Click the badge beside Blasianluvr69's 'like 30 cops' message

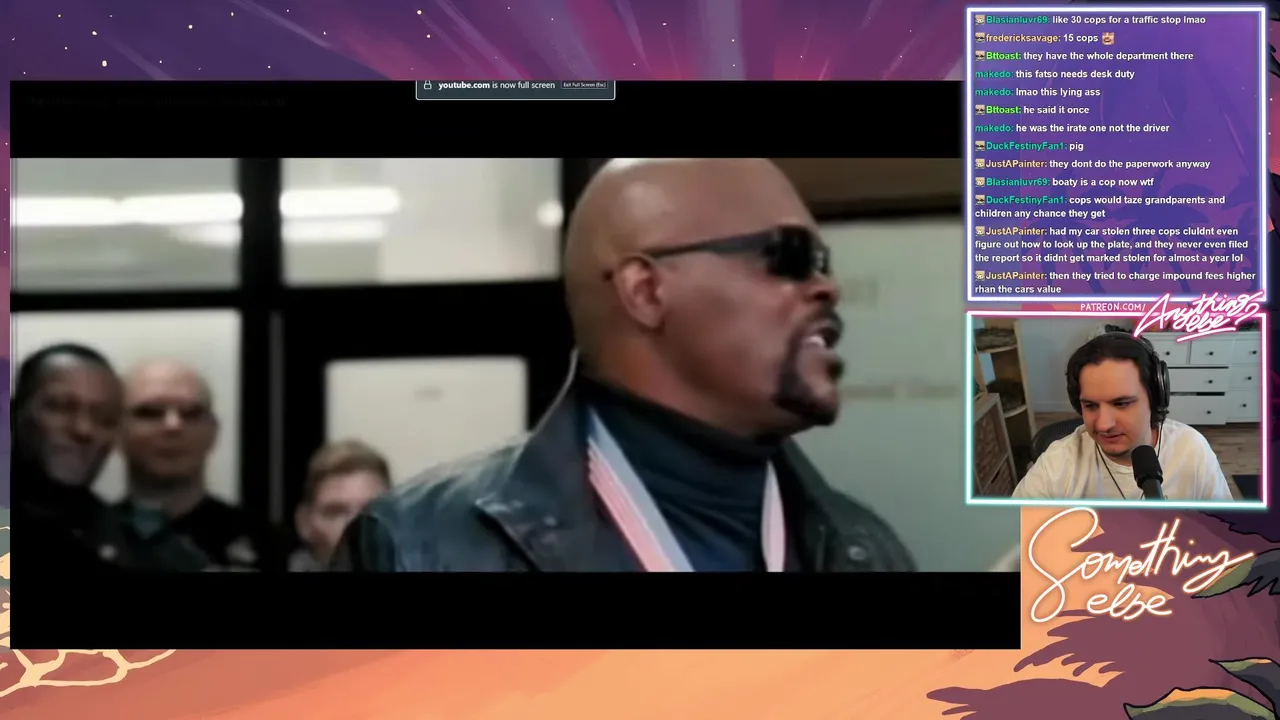click(980, 20)
